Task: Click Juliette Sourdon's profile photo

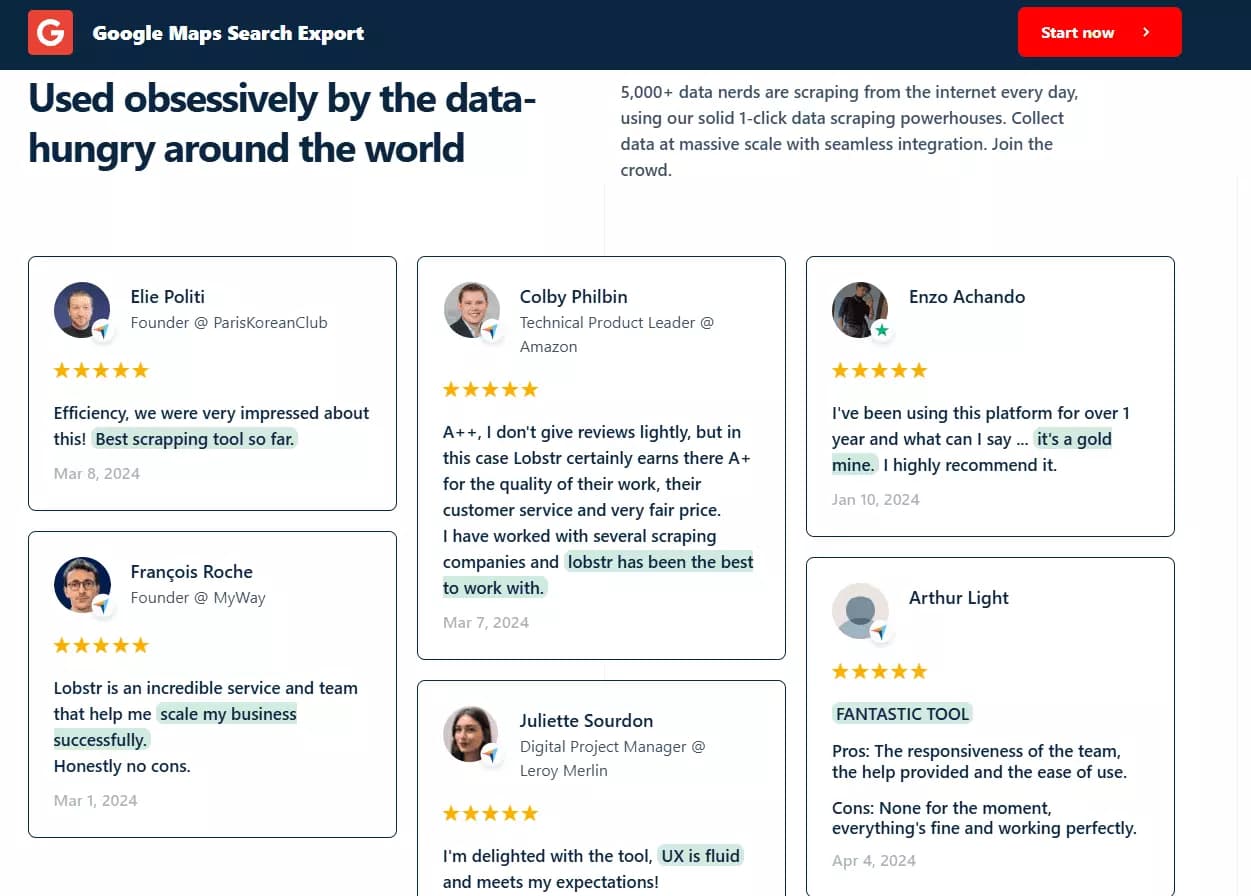Action: (471, 734)
